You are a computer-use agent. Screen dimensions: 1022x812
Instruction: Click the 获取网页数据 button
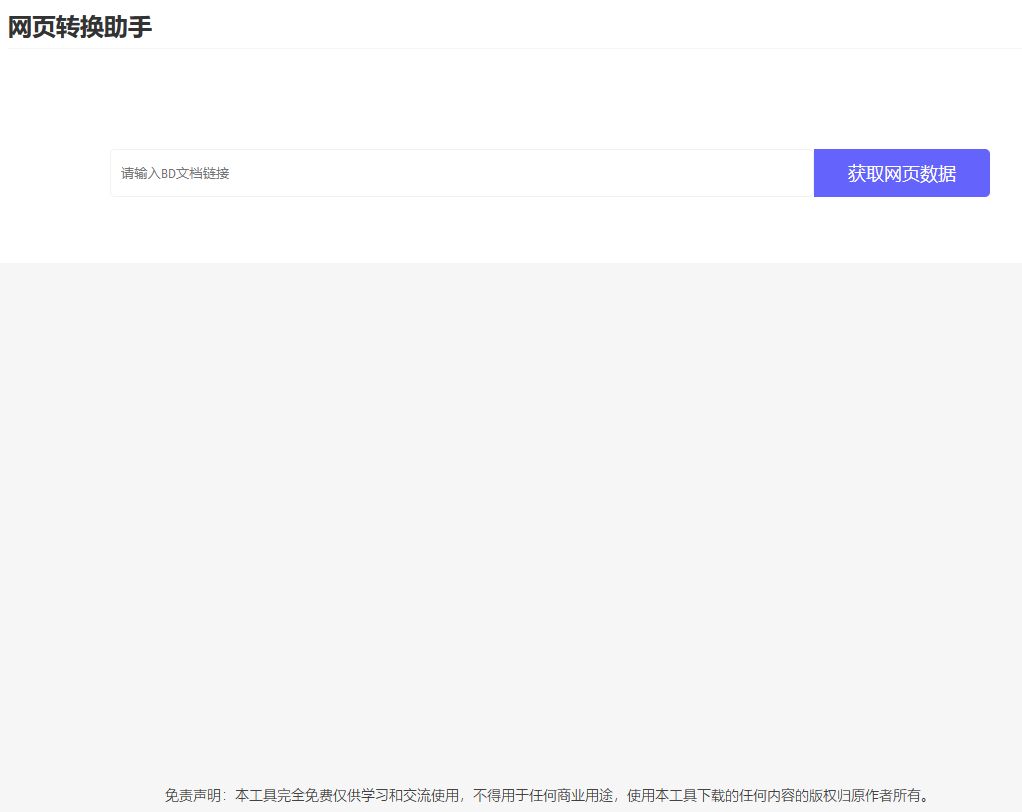click(x=901, y=173)
